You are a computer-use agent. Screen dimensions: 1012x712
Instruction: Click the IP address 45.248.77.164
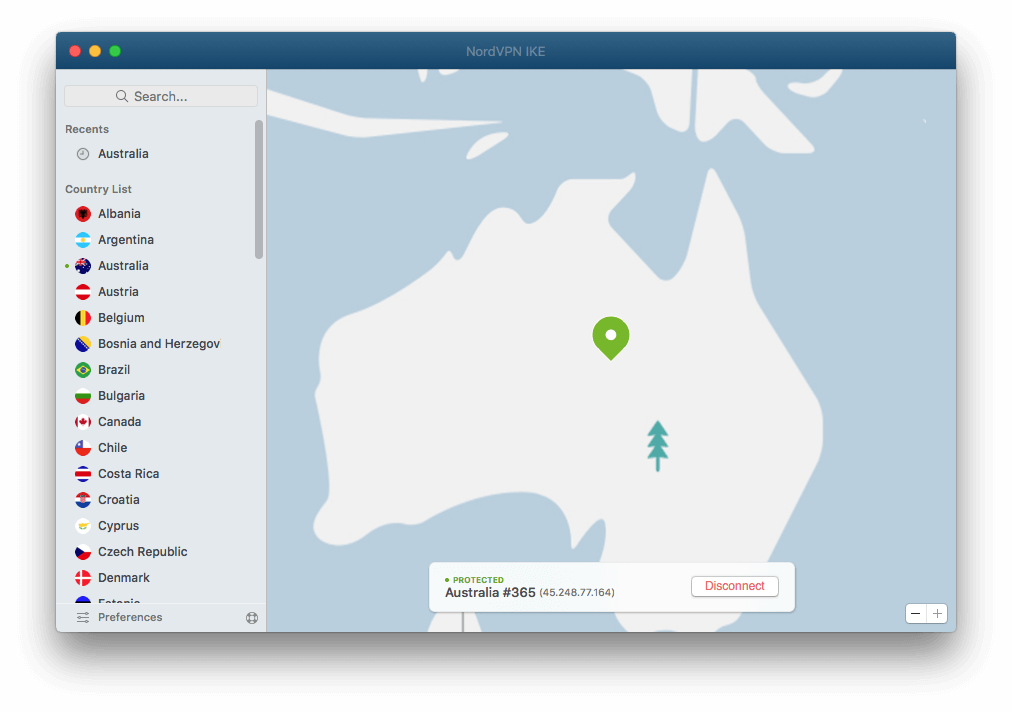pos(577,593)
